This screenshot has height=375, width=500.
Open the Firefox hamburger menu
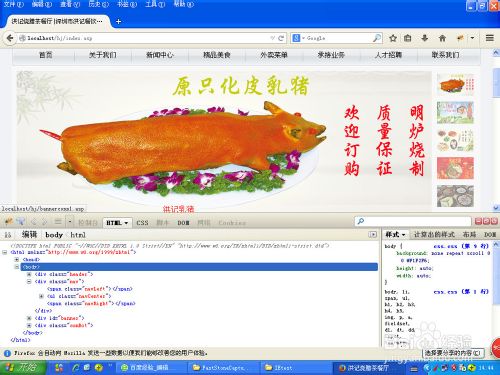coord(490,38)
